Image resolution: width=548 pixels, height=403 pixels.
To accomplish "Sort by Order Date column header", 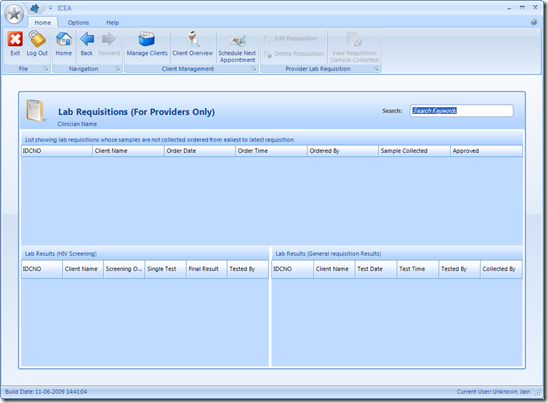I will click(x=200, y=151).
